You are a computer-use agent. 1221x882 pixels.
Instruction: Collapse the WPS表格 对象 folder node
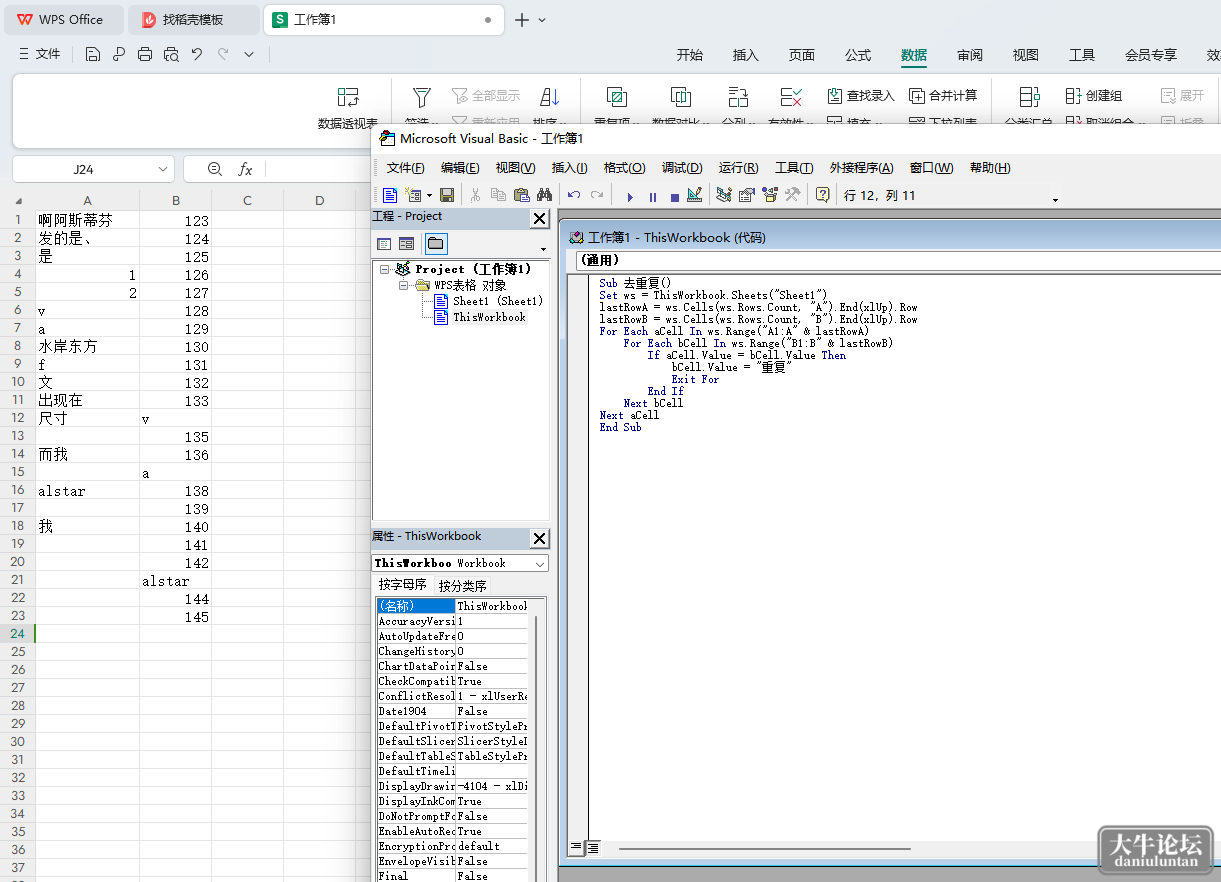pos(405,285)
